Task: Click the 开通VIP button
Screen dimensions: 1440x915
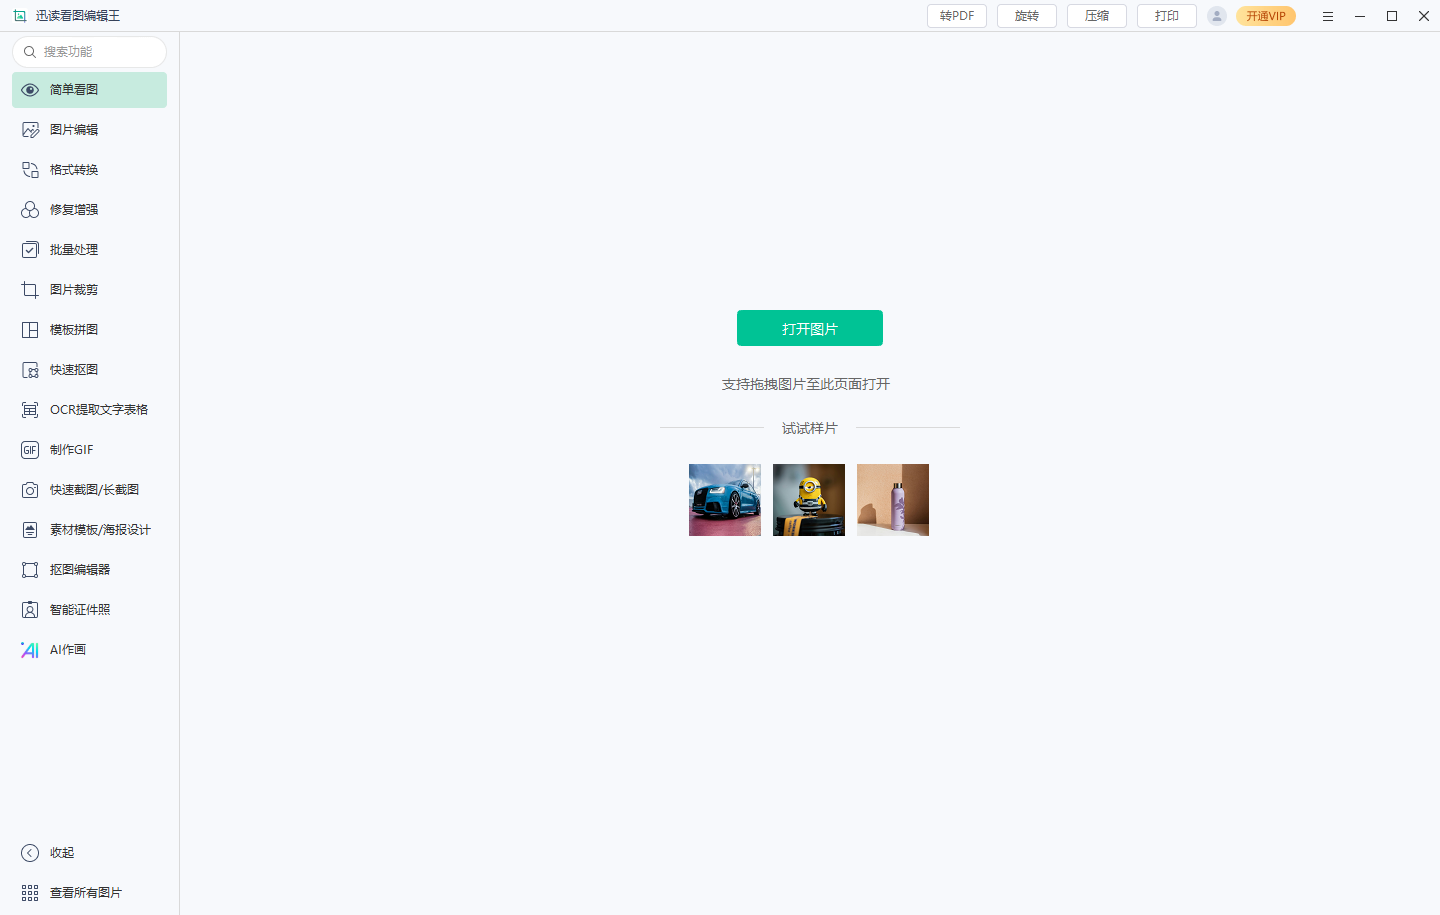Action: (1266, 16)
